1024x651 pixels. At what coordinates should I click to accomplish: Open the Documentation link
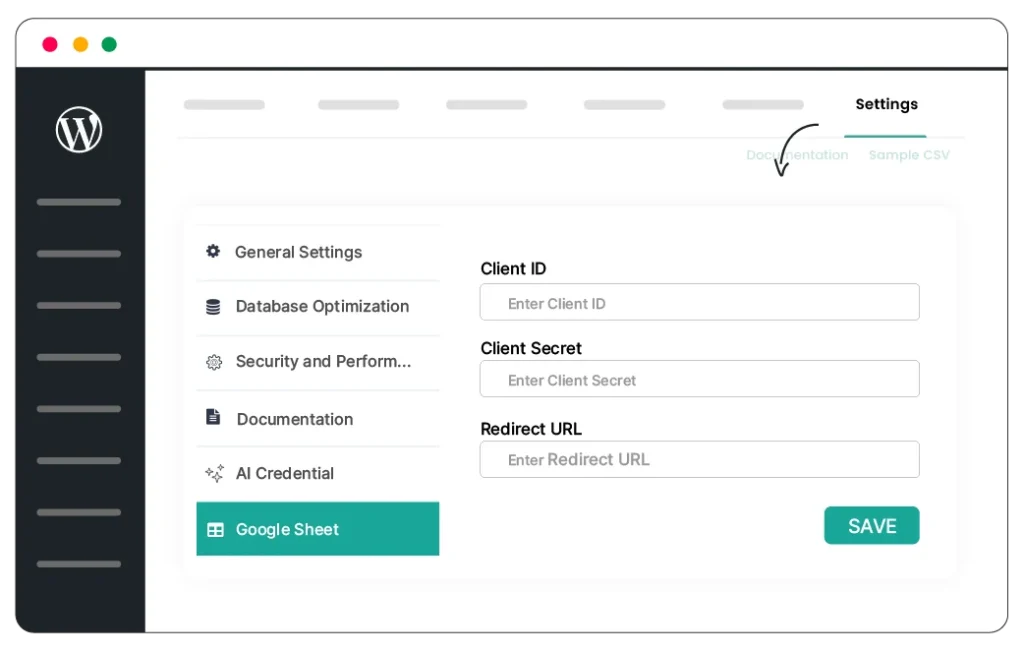(x=797, y=155)
